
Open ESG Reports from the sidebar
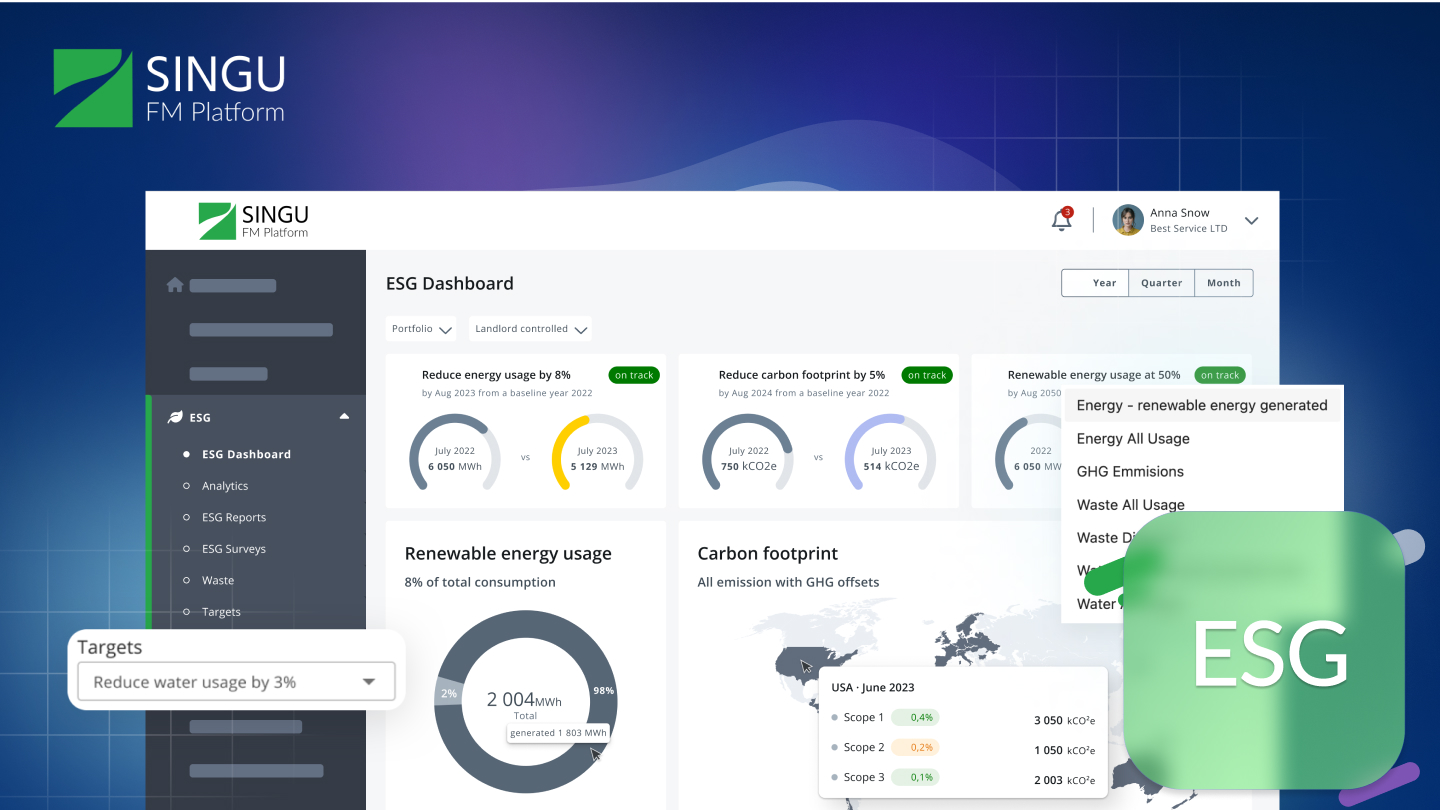coord(234,517)
